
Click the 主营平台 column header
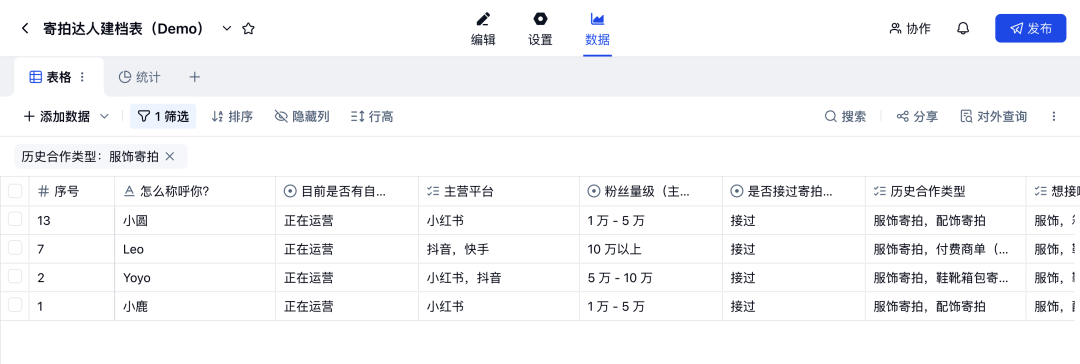coord(499,192)
